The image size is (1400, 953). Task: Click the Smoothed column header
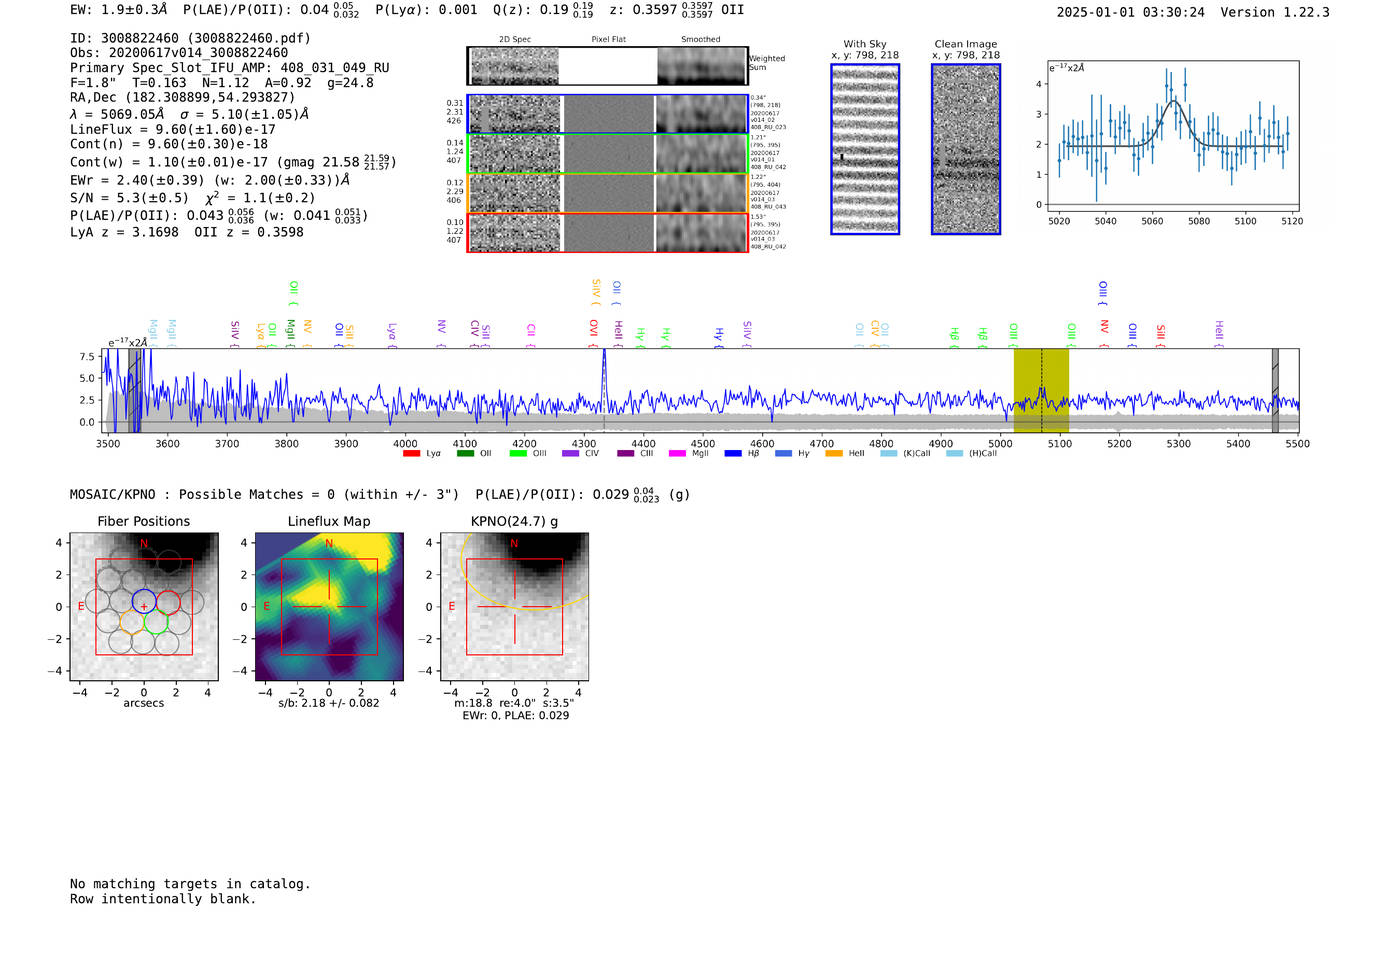tap(700, 40)
